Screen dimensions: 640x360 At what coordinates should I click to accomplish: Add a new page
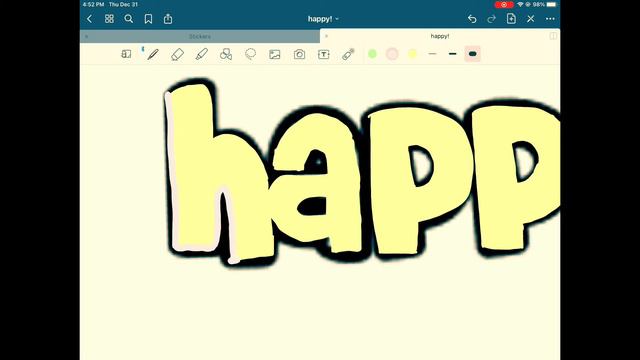[511, 19]
